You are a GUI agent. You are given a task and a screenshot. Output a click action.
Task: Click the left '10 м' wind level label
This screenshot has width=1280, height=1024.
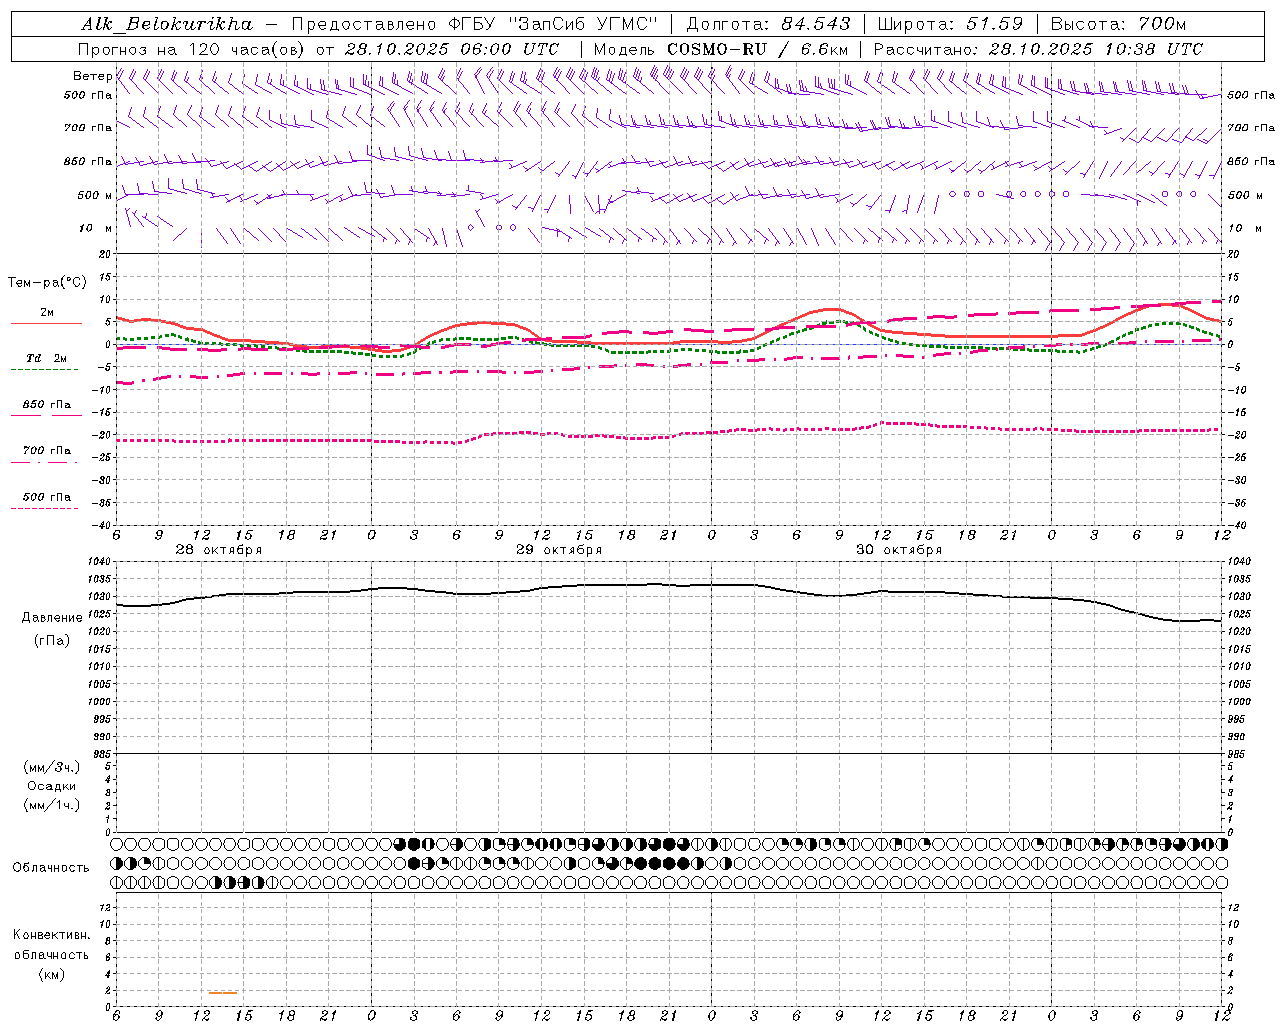point(96,229)
